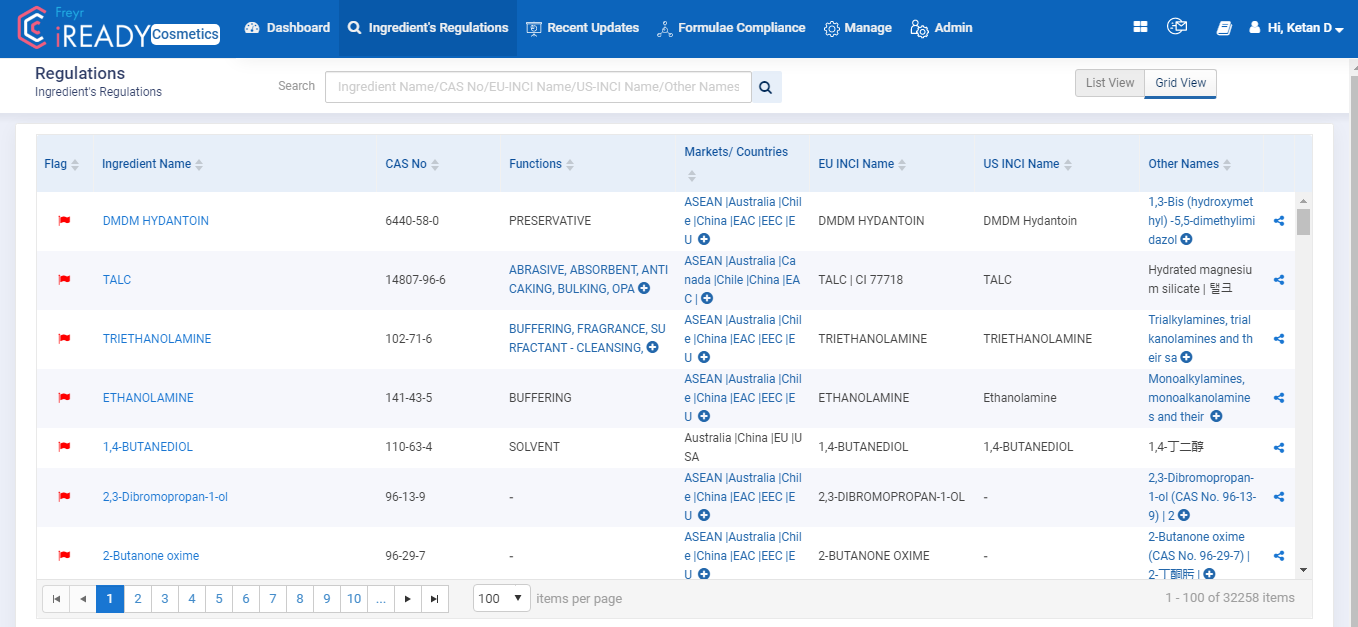The width and height of the screenshot is (1358, 627).
Task: Open the book guide icon
Action: click(1224, 28)
